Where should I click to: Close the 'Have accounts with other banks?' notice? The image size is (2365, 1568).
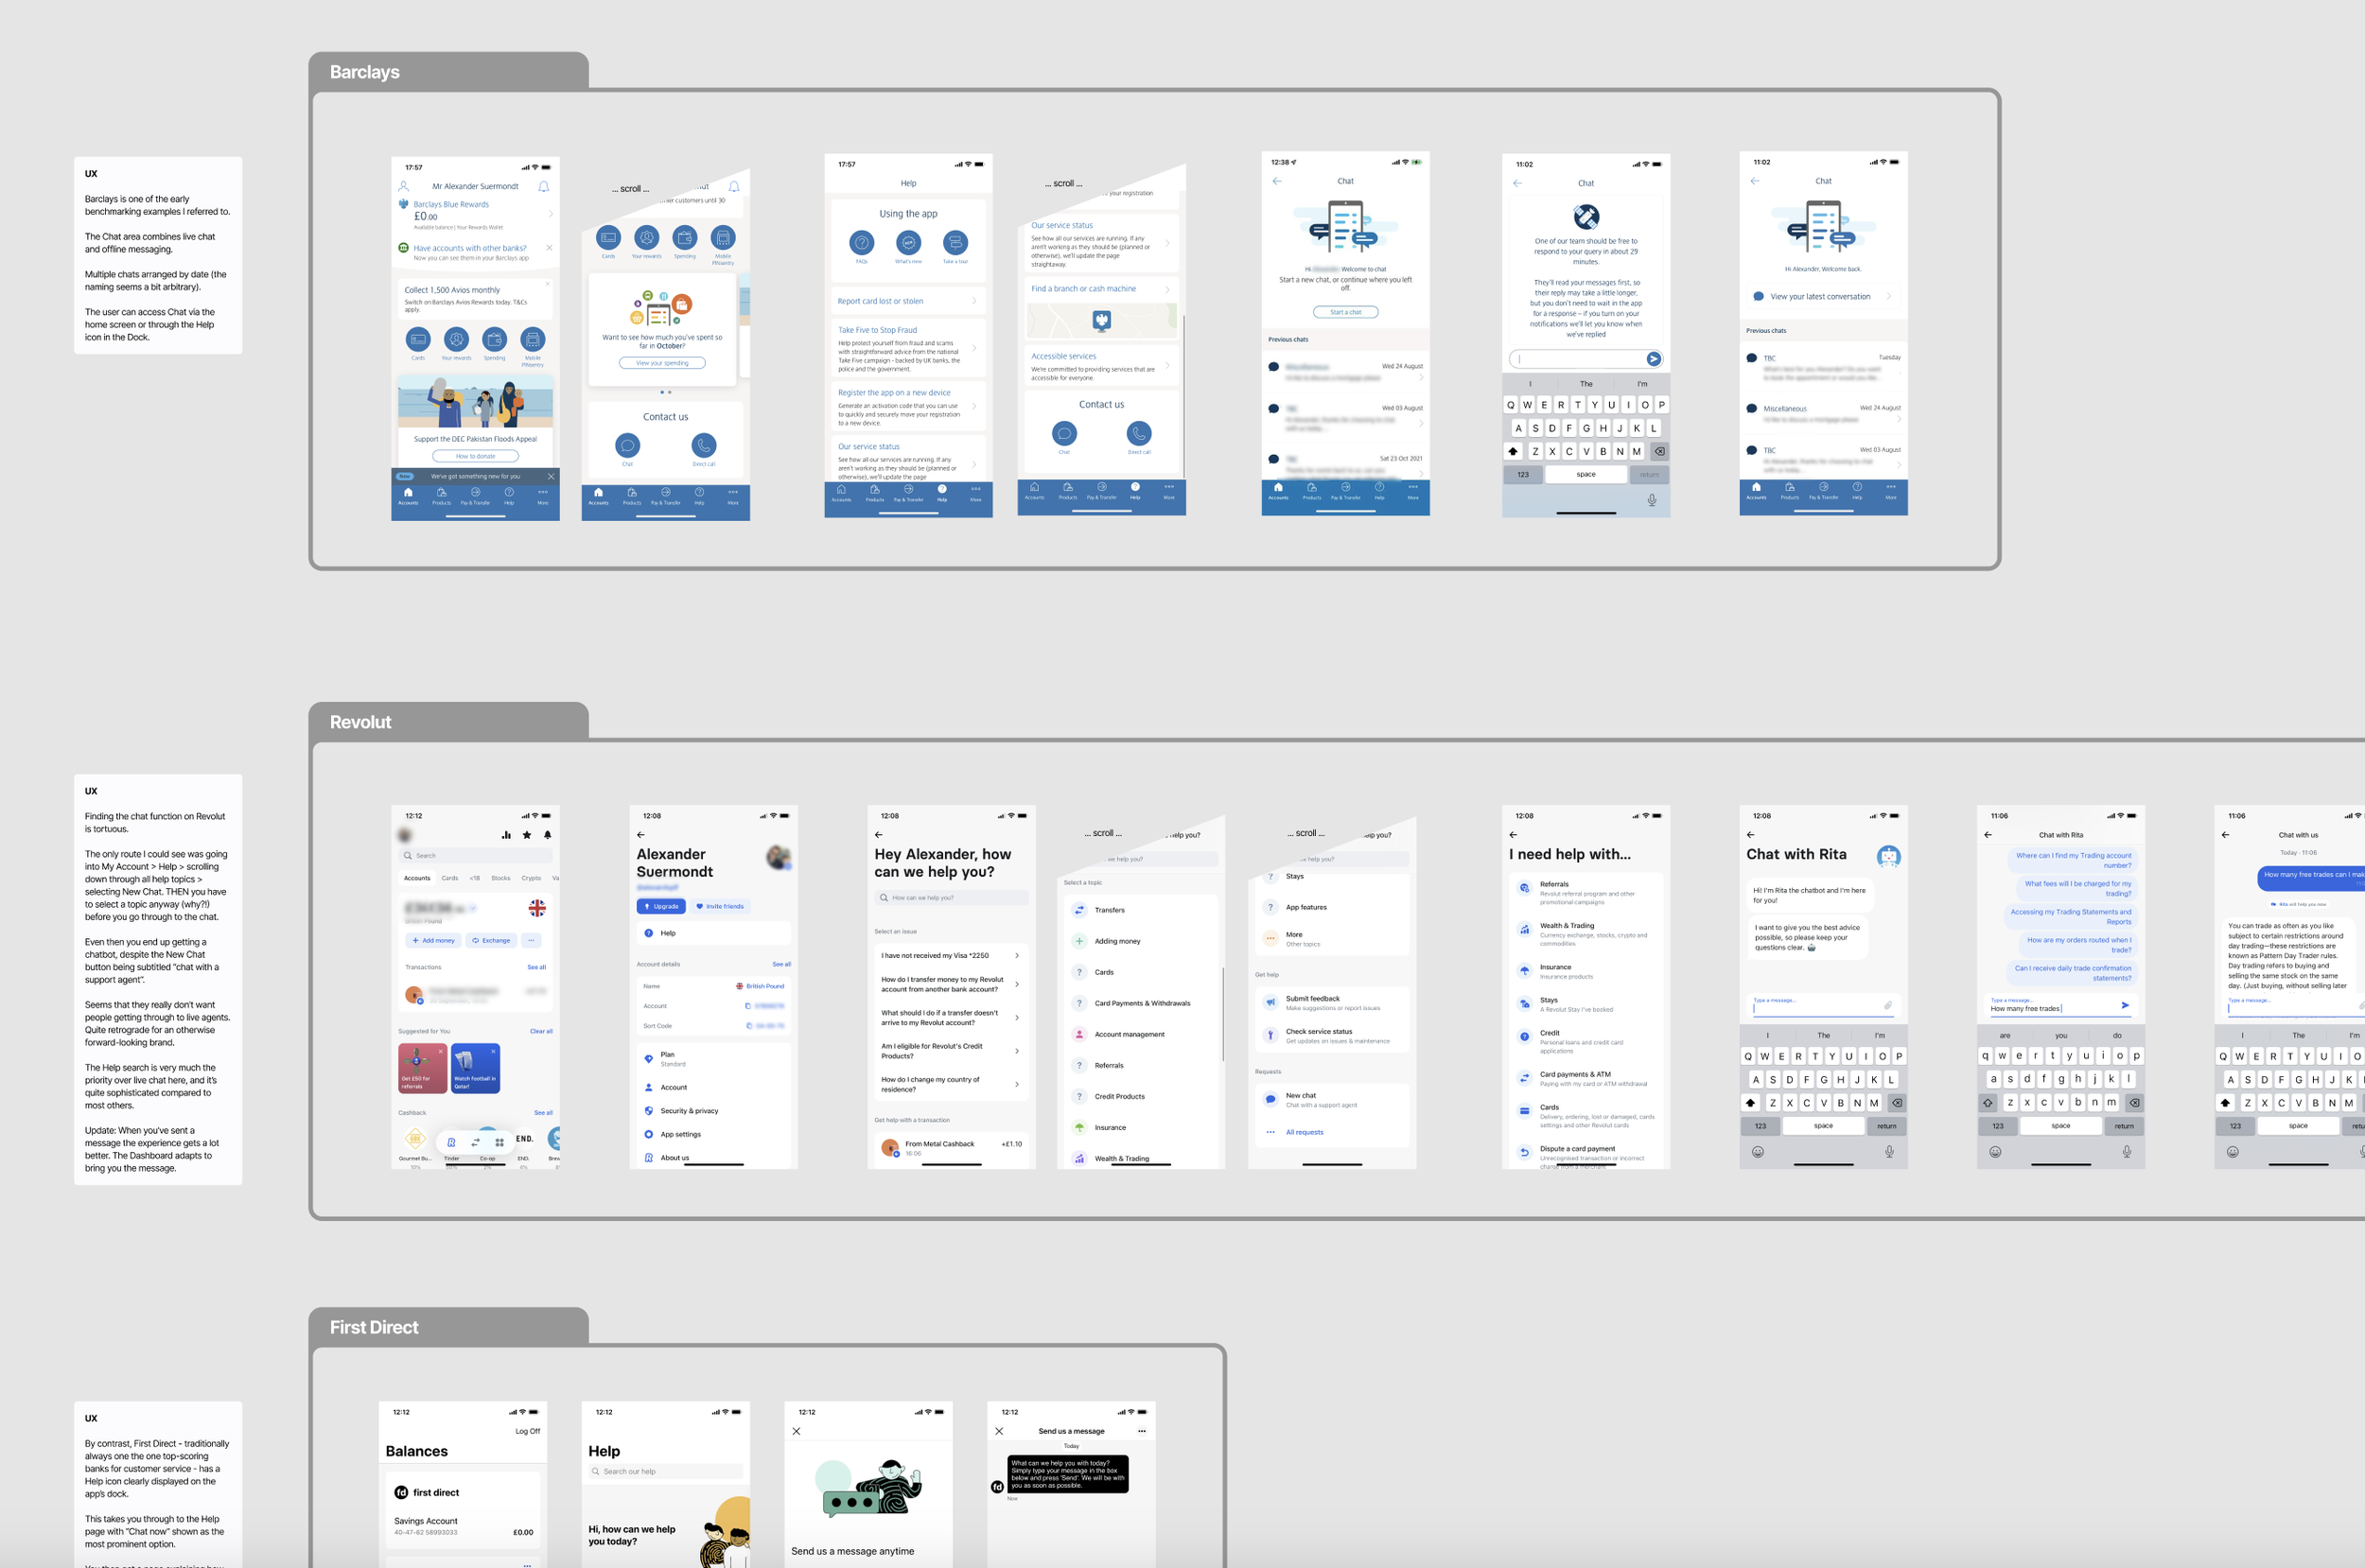[549, 248]
